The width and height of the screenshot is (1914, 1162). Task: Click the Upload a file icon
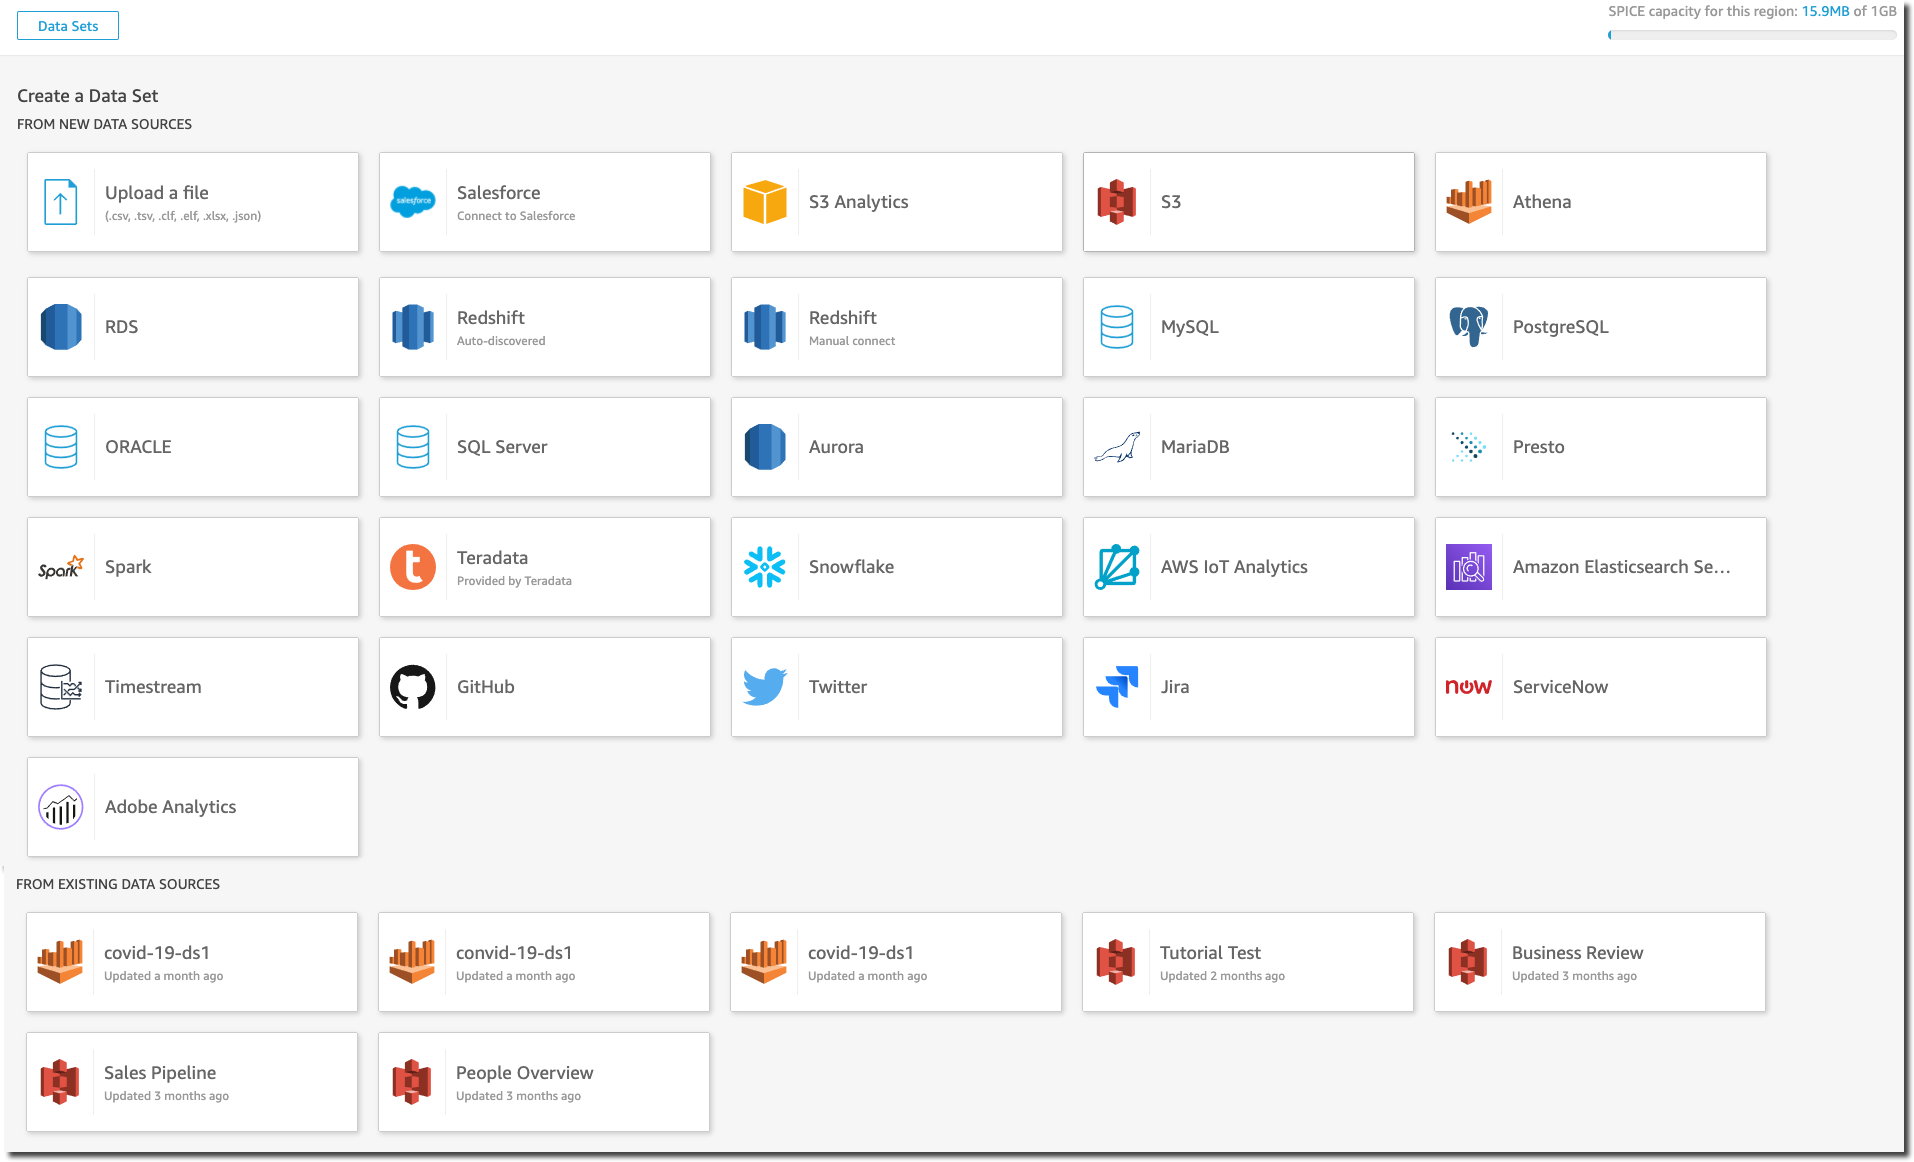pyautogui.click(x=61, y=202)
